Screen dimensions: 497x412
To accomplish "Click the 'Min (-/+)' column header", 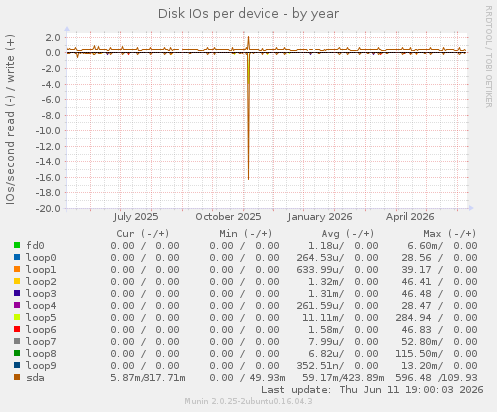I will pyautogui.click(x=246, y=234).
